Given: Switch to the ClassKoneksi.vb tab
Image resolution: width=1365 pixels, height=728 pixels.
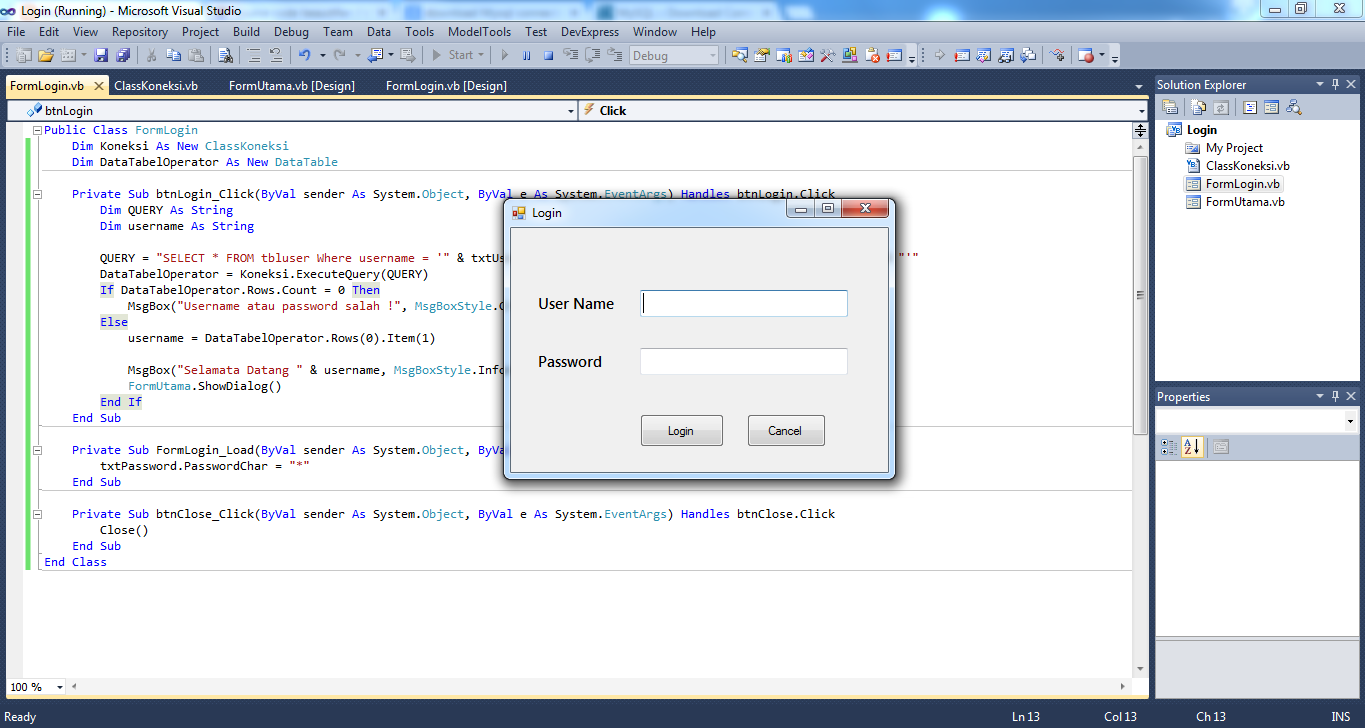Looking at the screenshot, I should pos(157,86).
